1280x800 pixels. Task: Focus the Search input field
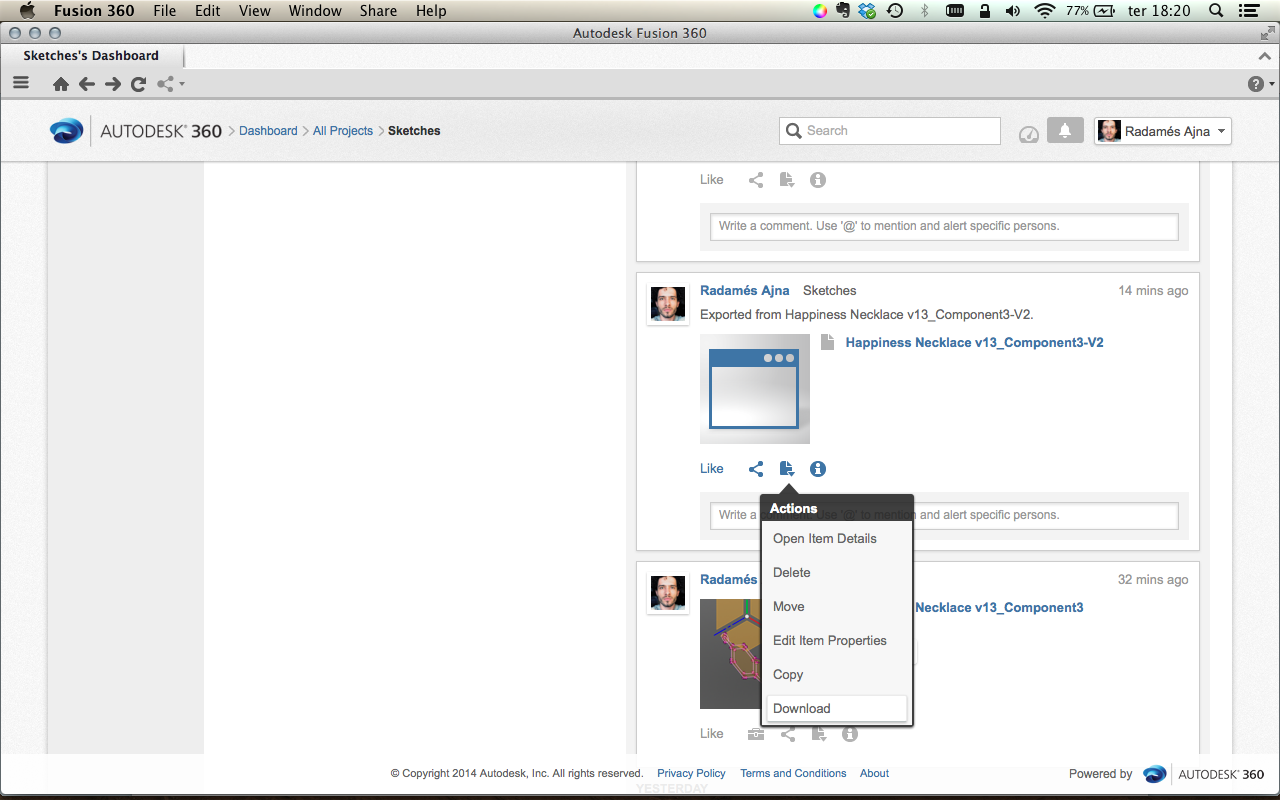click(x=890, y=131)
